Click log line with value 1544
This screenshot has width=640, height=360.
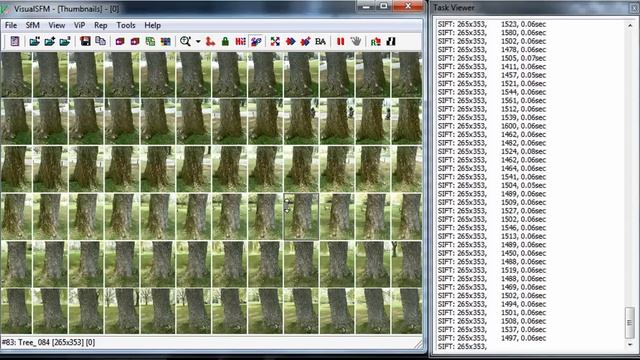click(491, 92)
